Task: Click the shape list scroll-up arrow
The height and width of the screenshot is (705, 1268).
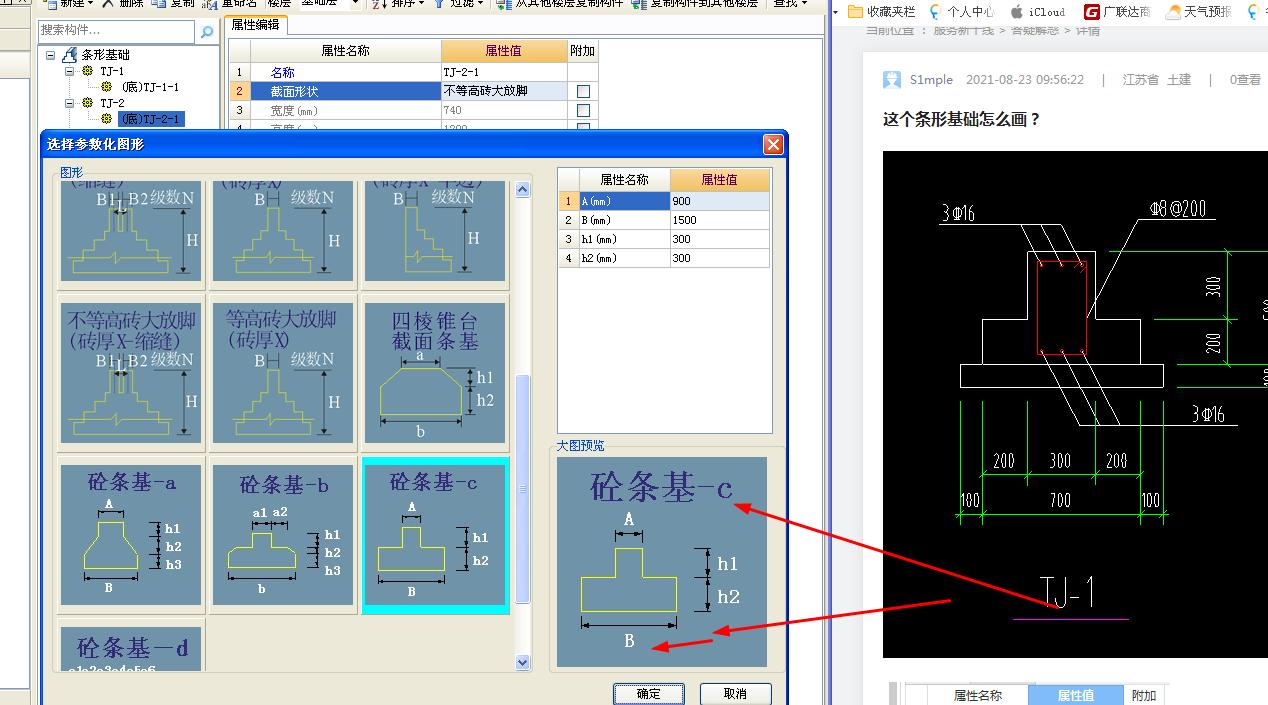Action: 522,189
